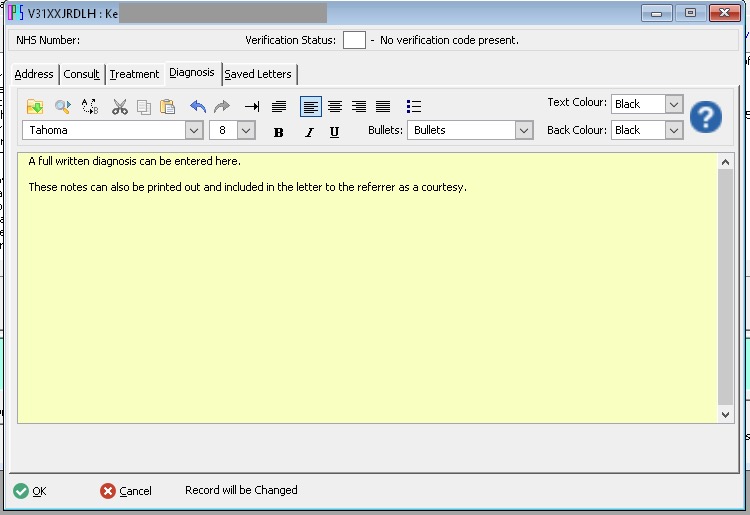Open the Text Colour dropdown
The height and width of the screenshot is (515, 750).
(x=673, y=104)
